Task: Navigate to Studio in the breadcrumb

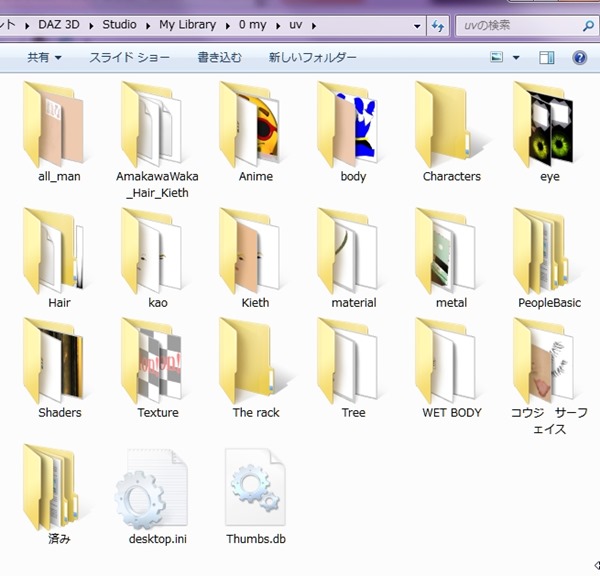Action: 119,25
